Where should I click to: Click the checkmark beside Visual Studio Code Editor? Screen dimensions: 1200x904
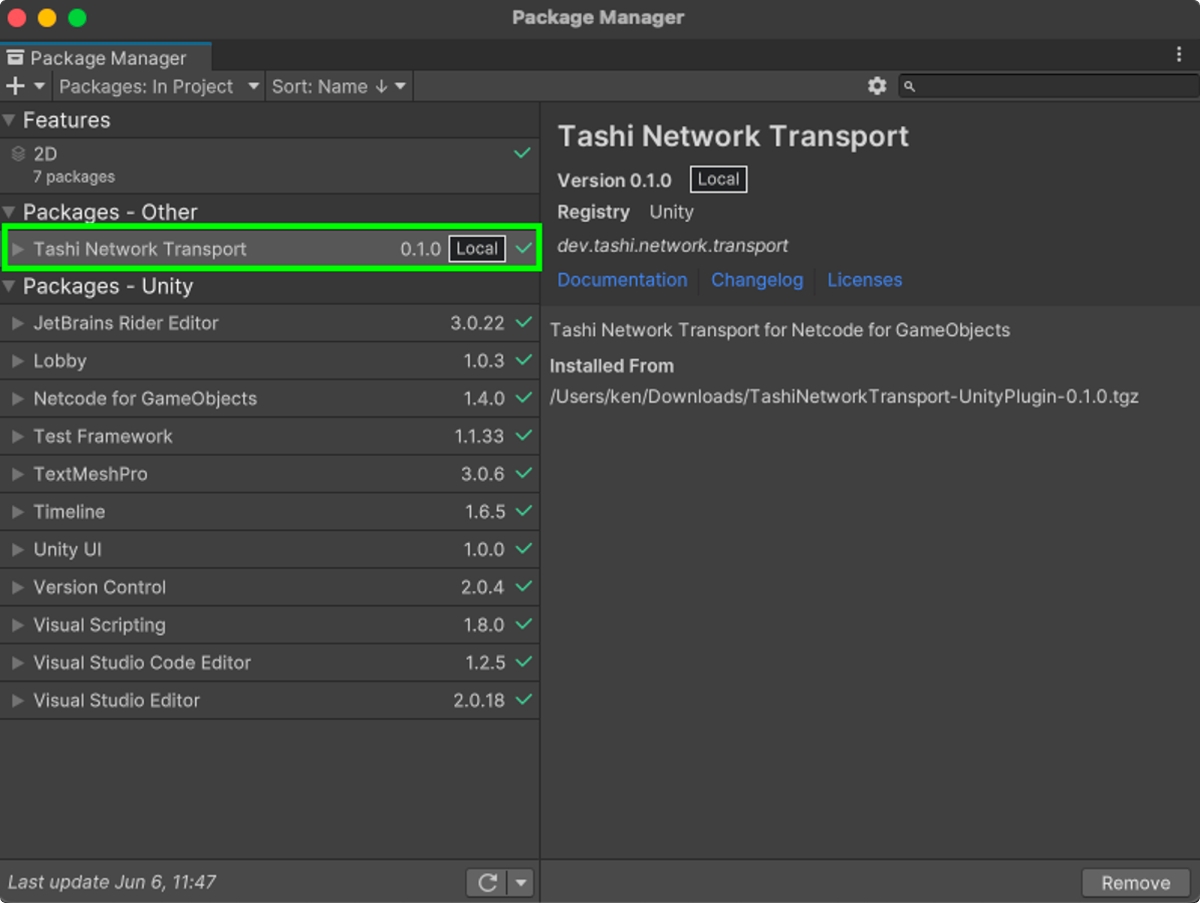point(523,662)
